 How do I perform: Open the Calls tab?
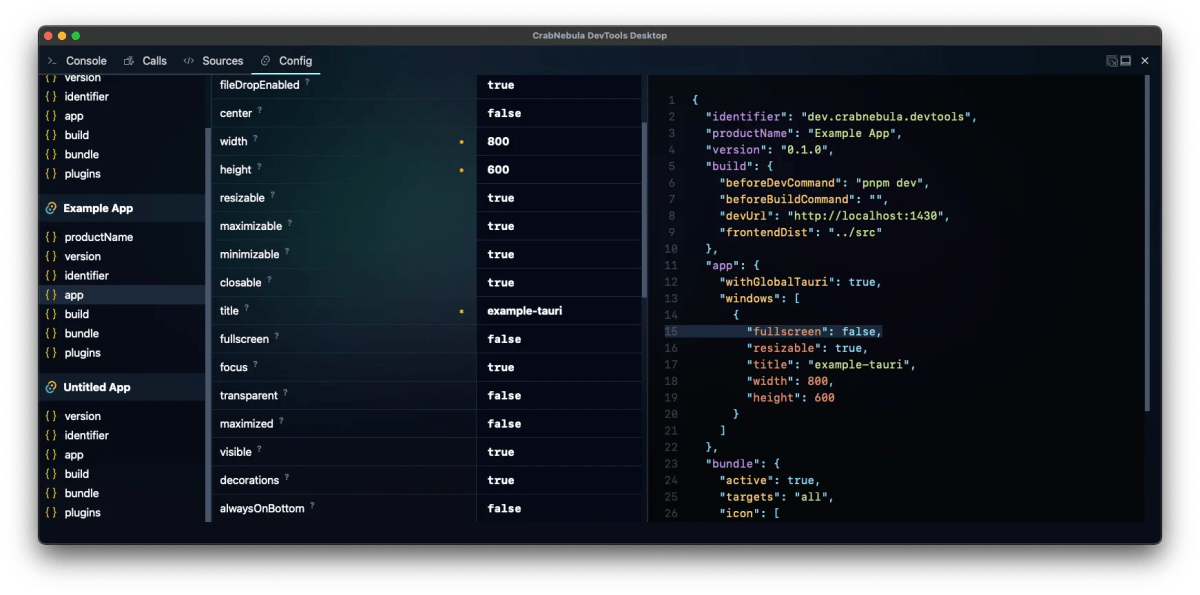pos(145,61)
